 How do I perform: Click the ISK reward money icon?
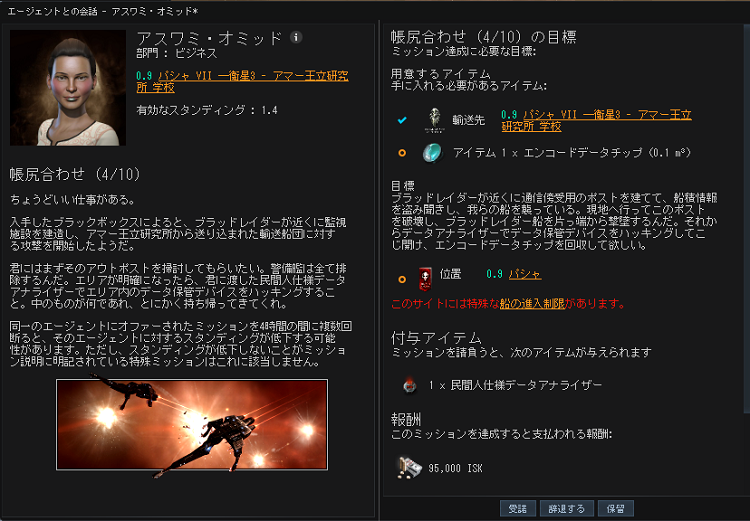pos(409,467)
